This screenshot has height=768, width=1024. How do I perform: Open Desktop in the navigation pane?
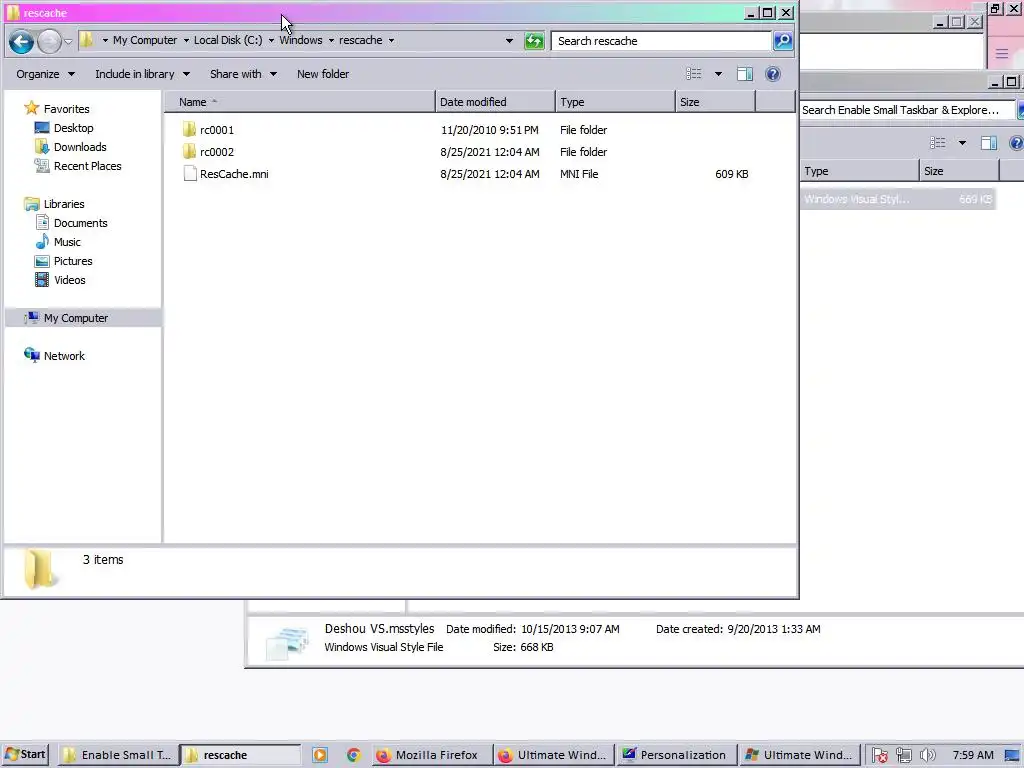click(x=73, y=128)
